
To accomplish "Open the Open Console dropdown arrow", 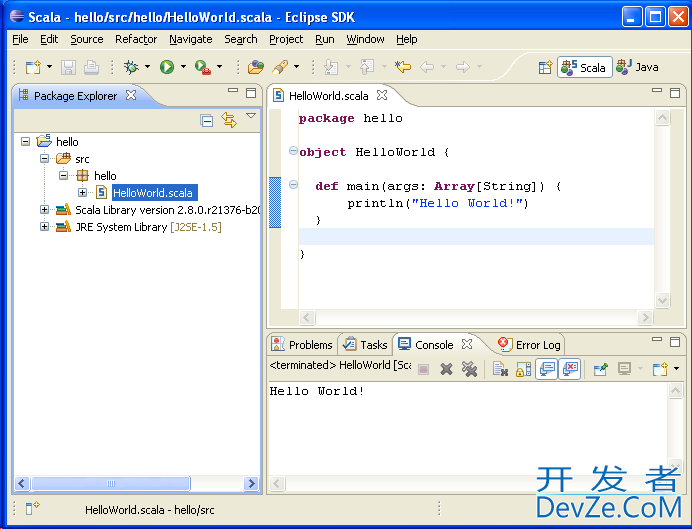I will click(x=677, y=369).
